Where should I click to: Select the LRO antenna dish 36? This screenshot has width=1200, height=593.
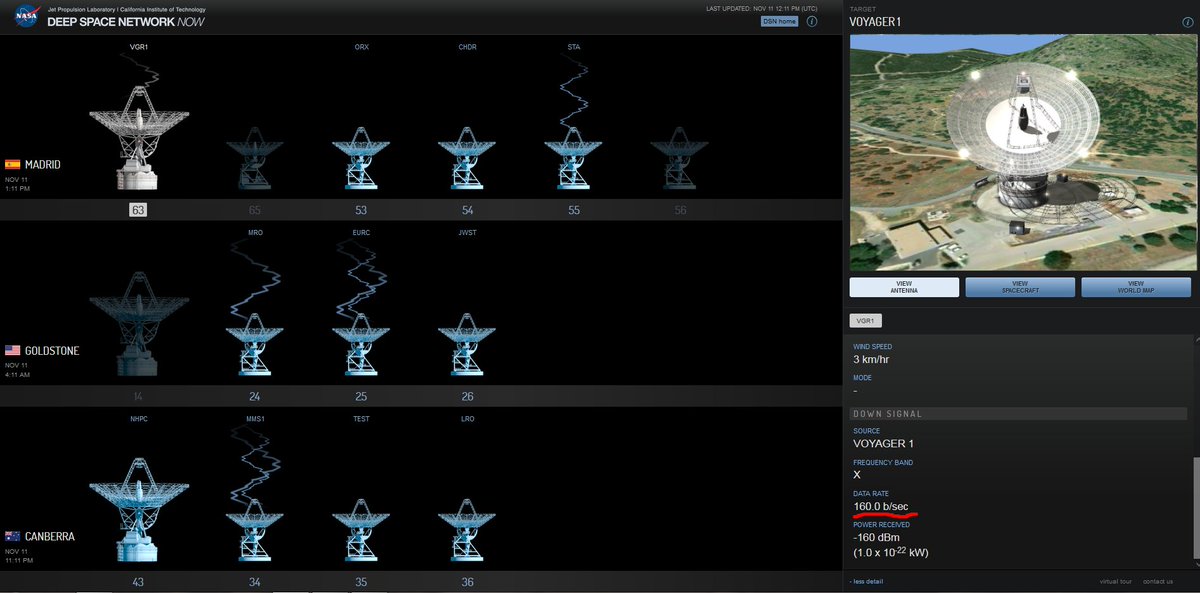467,531
